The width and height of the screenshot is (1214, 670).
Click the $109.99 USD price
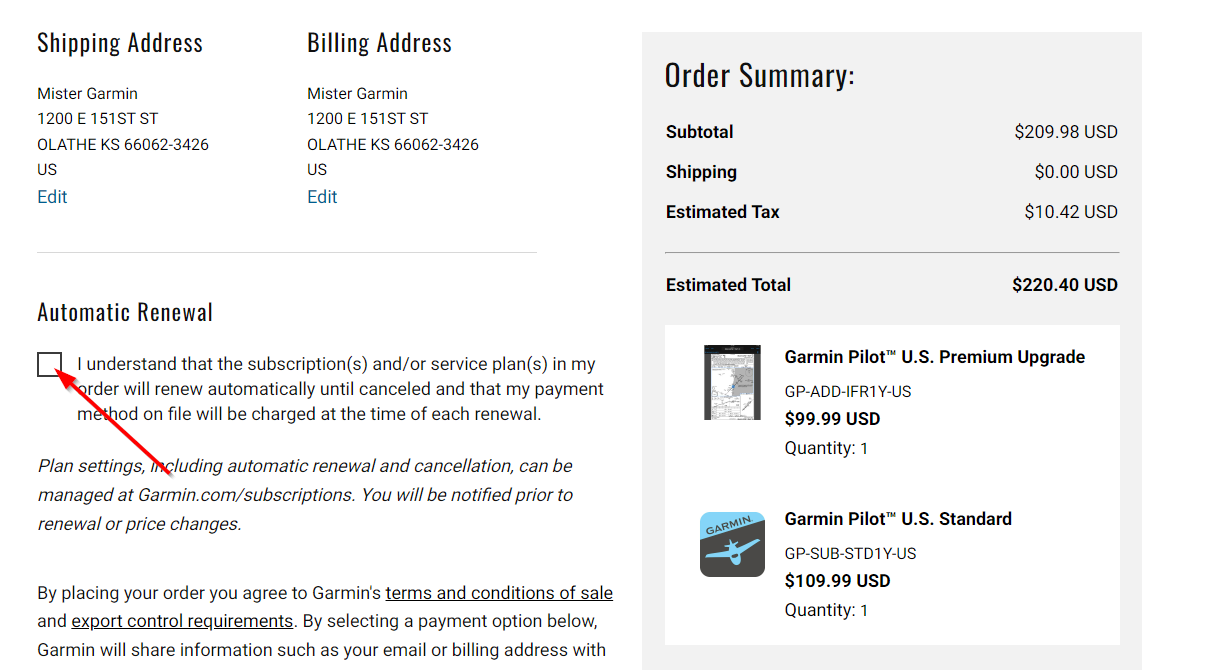[x=837, y=581]
